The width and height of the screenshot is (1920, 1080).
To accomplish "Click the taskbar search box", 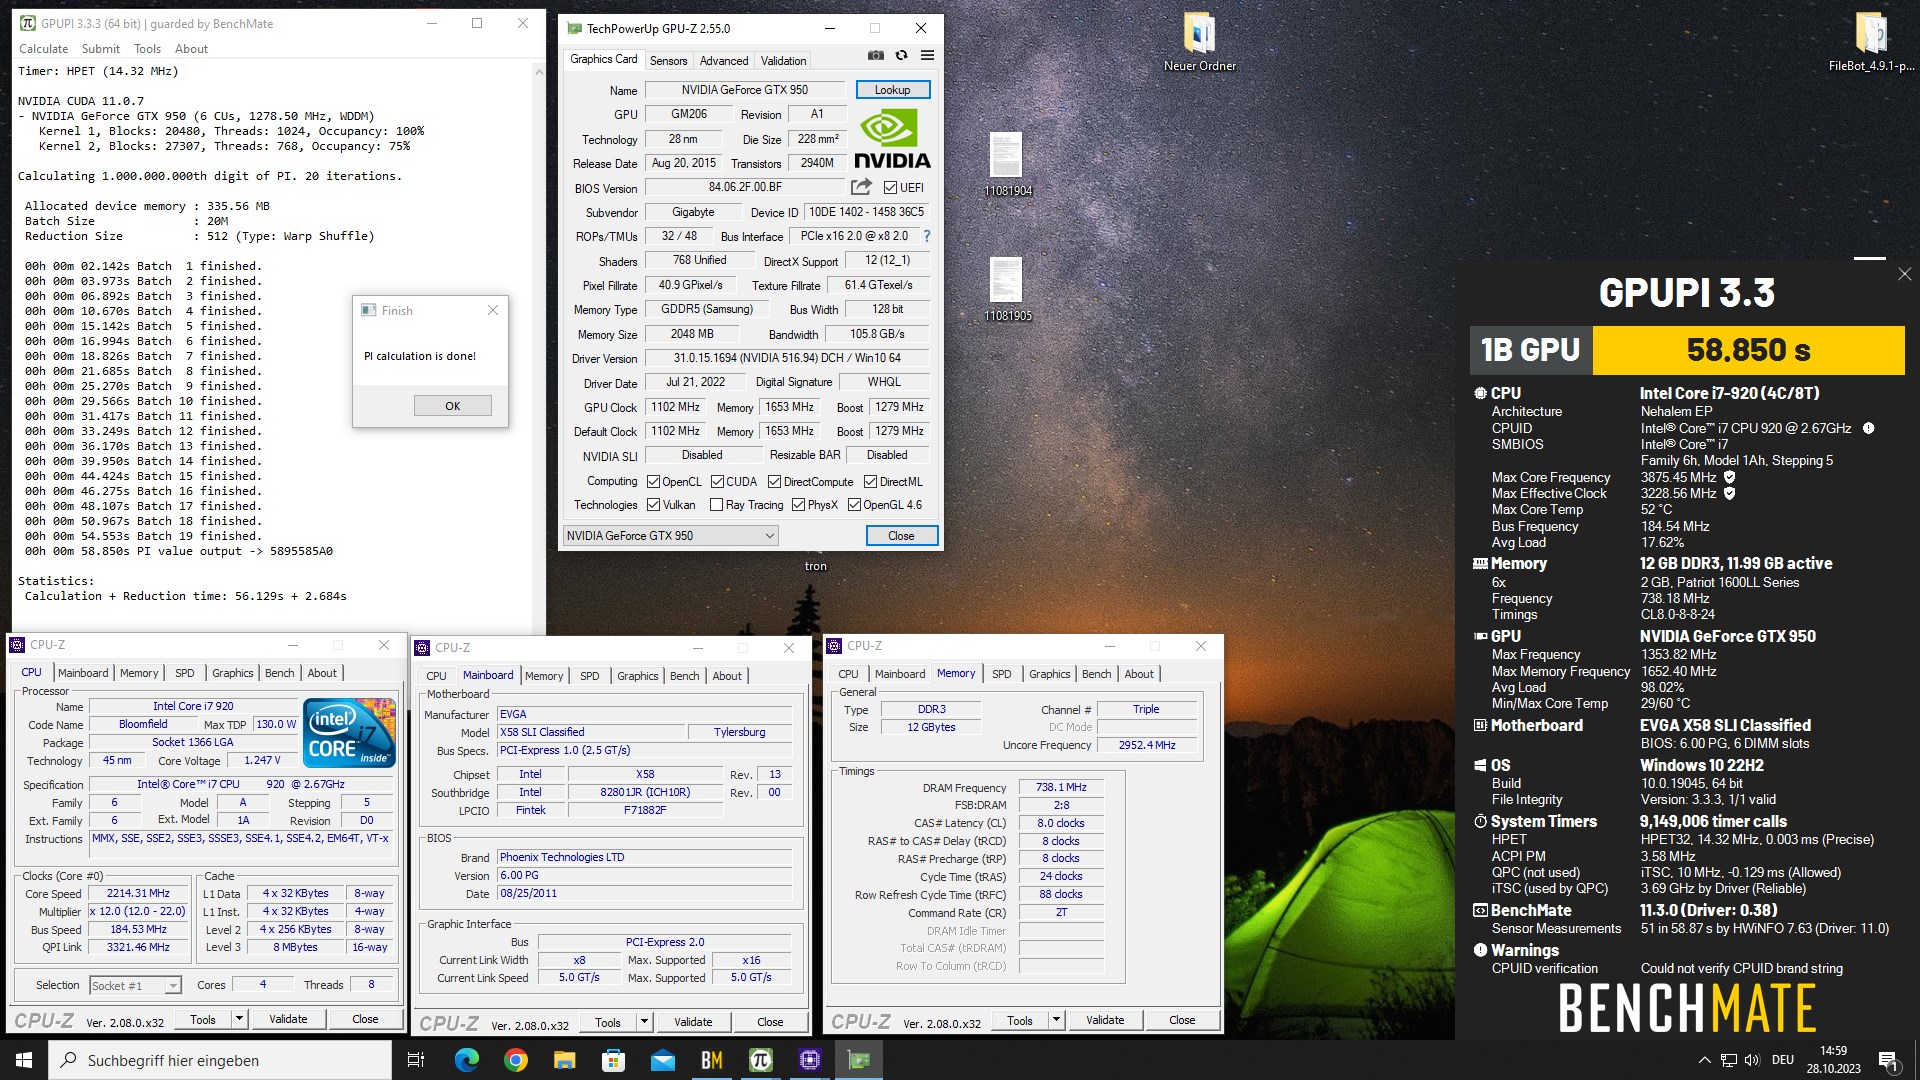I will click(x=220, y=1060).
